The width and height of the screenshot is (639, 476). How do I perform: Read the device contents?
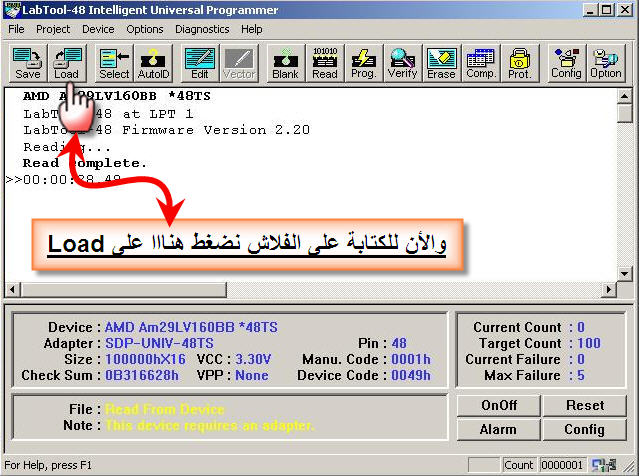(325, 63)
